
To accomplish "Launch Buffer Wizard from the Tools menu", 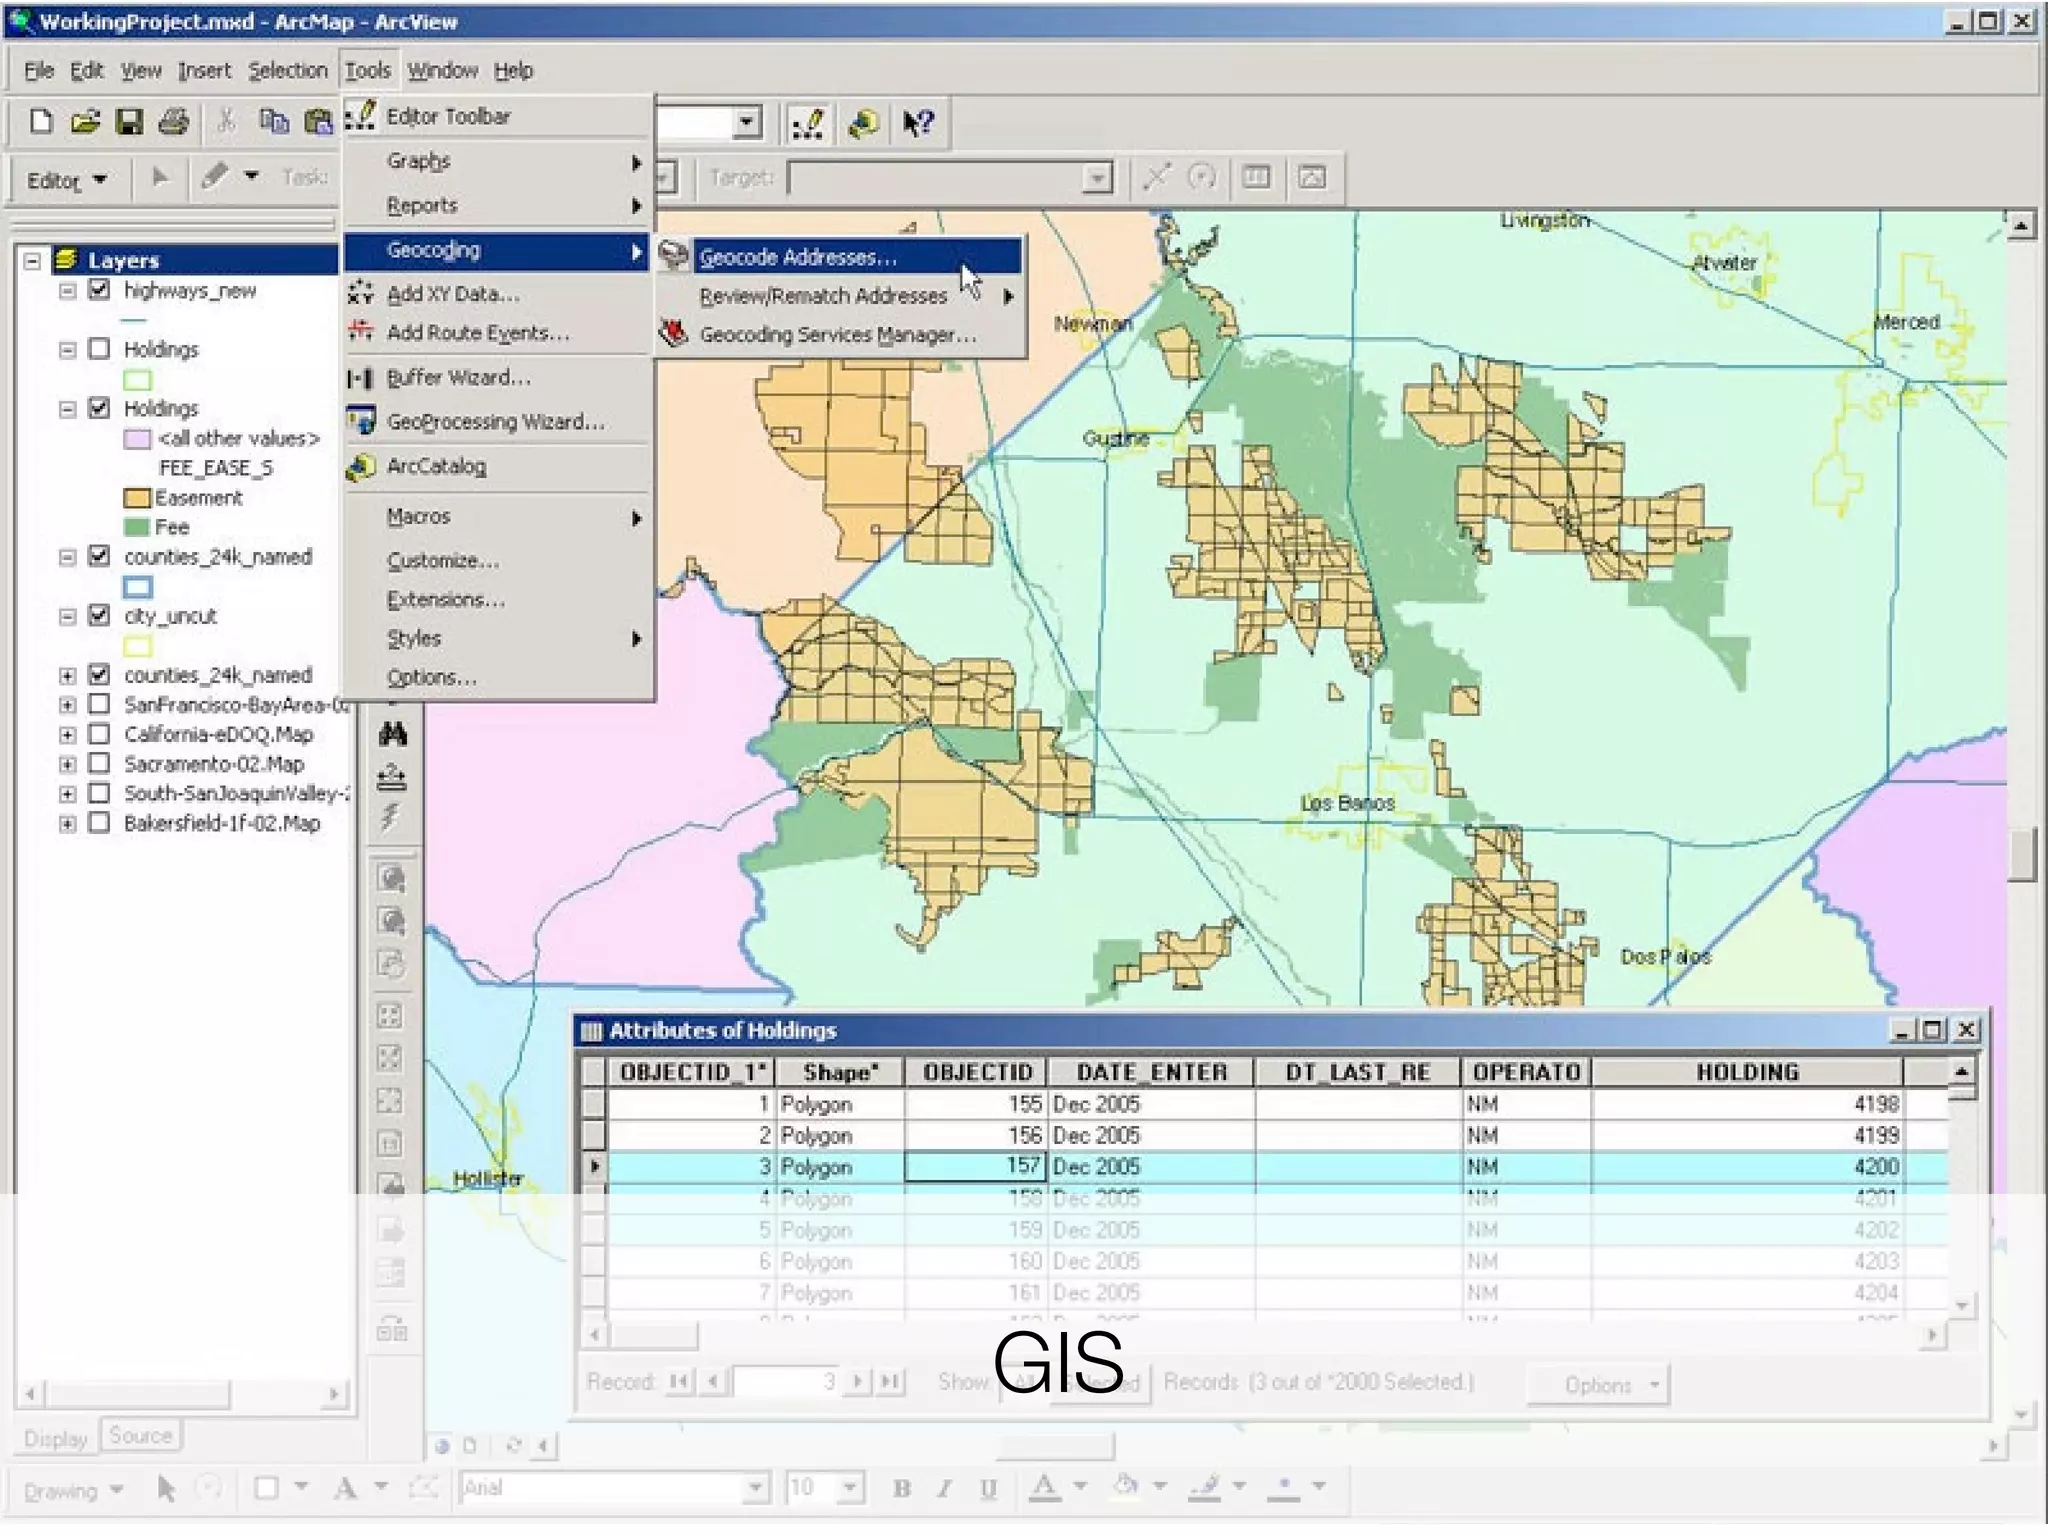I will (x=458, y=377).
